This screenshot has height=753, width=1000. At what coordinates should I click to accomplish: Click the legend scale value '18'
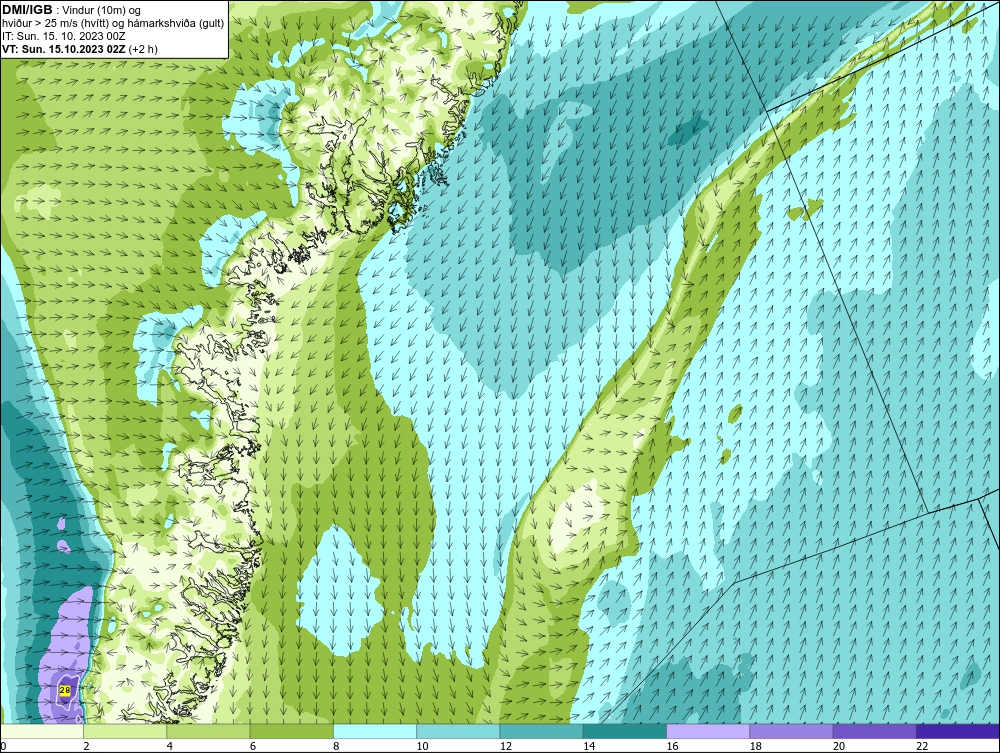coord(755,747)
